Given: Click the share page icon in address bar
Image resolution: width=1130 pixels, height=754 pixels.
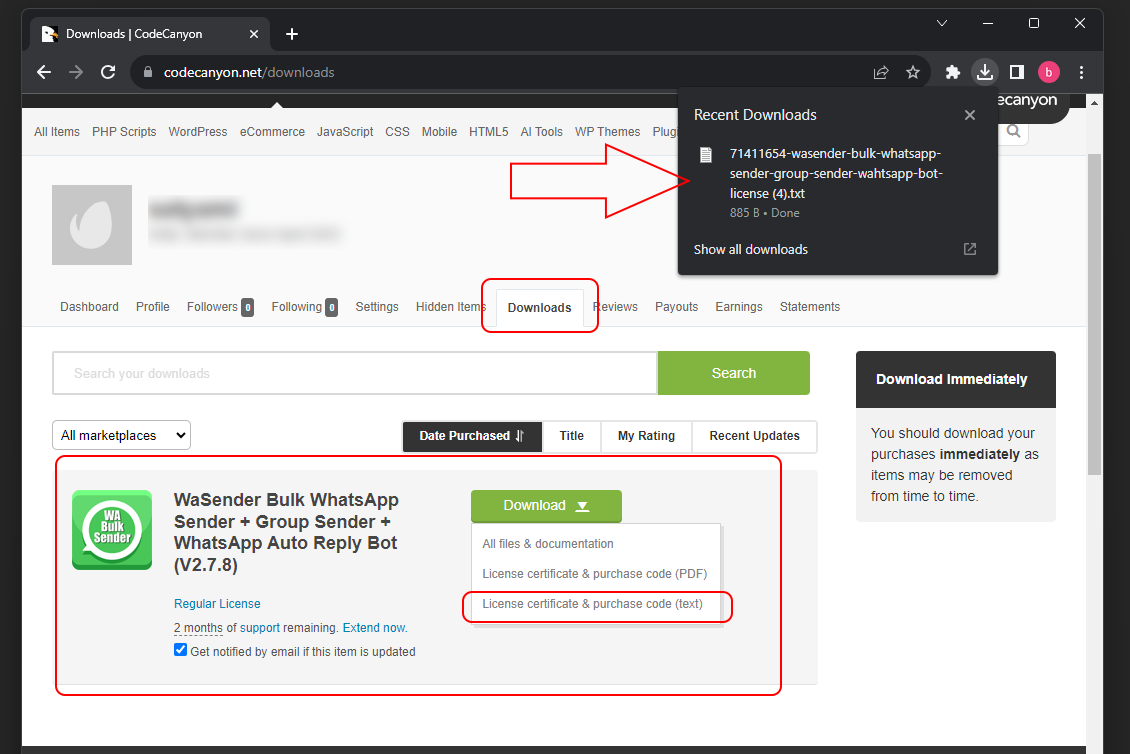Looking at the screenshot, I should (x=881, y=72).
